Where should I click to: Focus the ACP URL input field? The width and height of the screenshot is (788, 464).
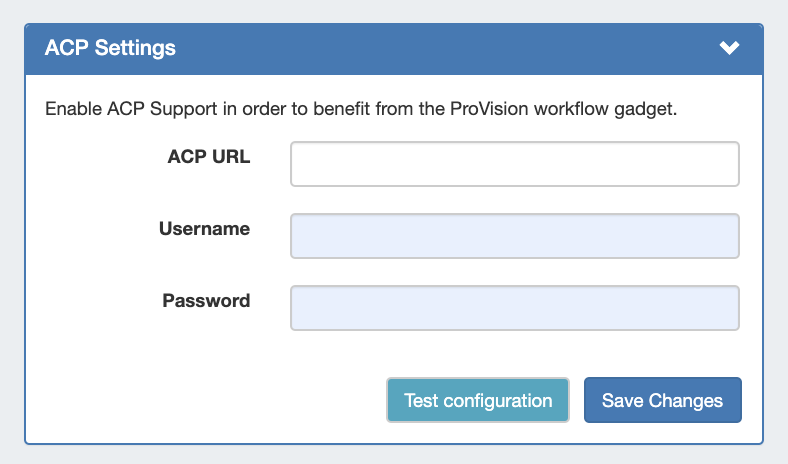click(514, 164)
